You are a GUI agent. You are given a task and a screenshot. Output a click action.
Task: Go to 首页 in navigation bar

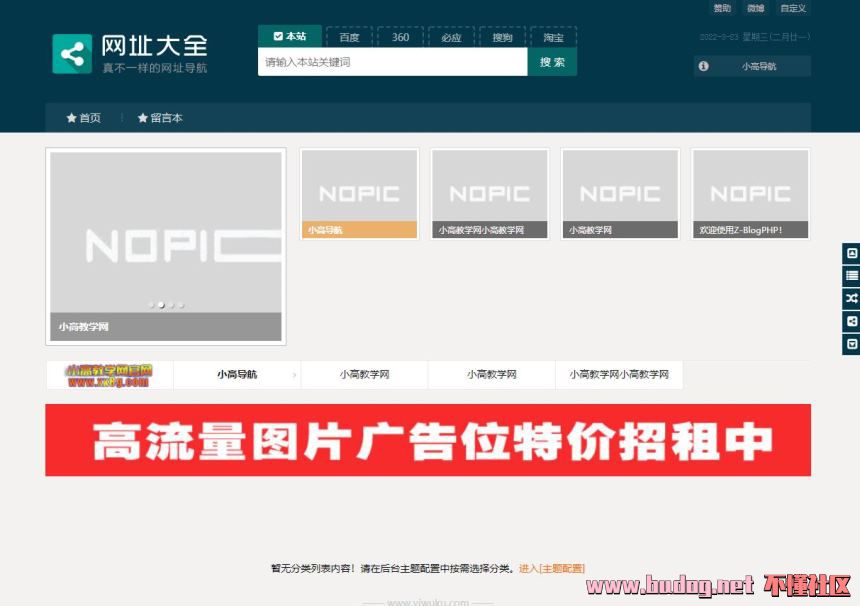(x=84, y=118)
